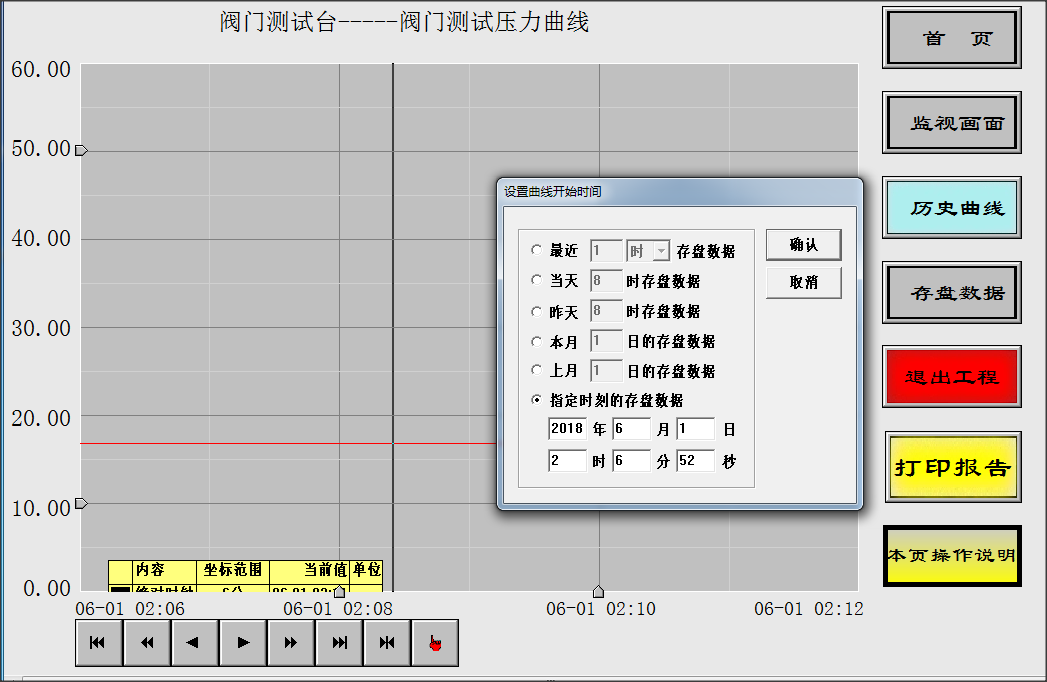The width and height of the screenshot is (1047, 682).
Task: Switch to the 历史曲线 page
Action: 951,207
